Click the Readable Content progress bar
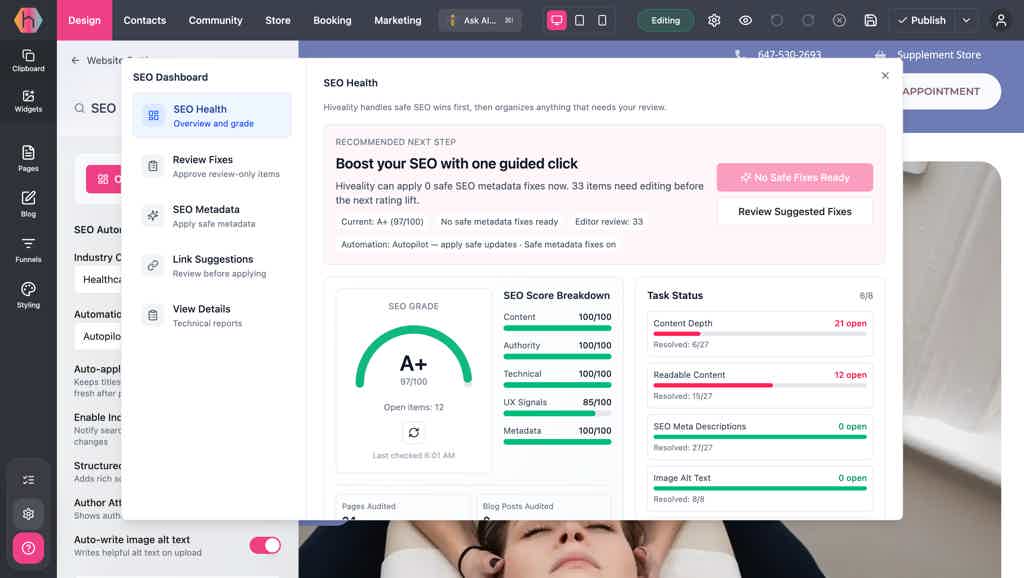Screen dimensions: 1024x578 pos(760,385)
